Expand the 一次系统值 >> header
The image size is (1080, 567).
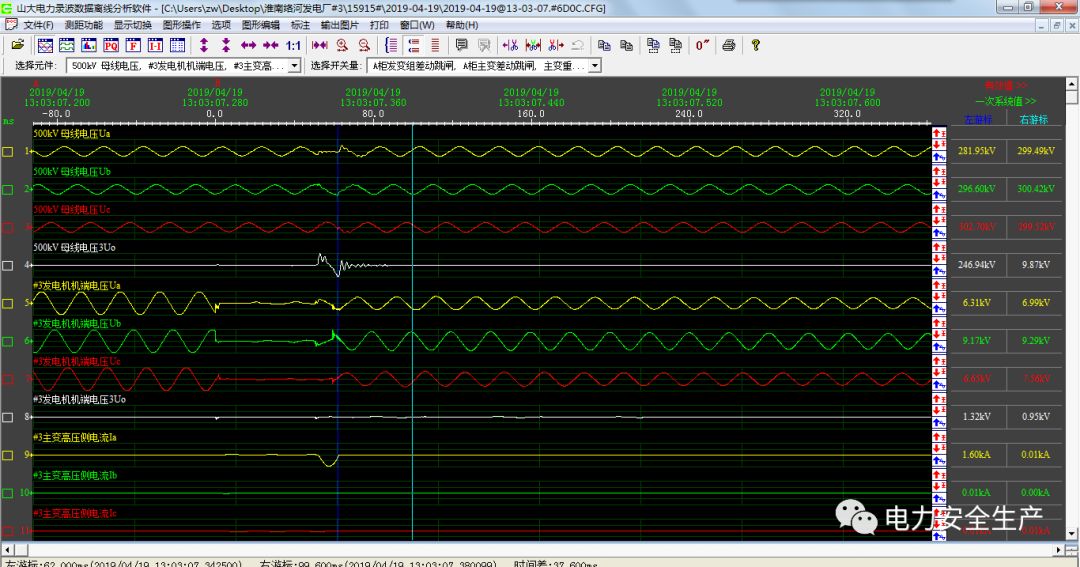1005,102
